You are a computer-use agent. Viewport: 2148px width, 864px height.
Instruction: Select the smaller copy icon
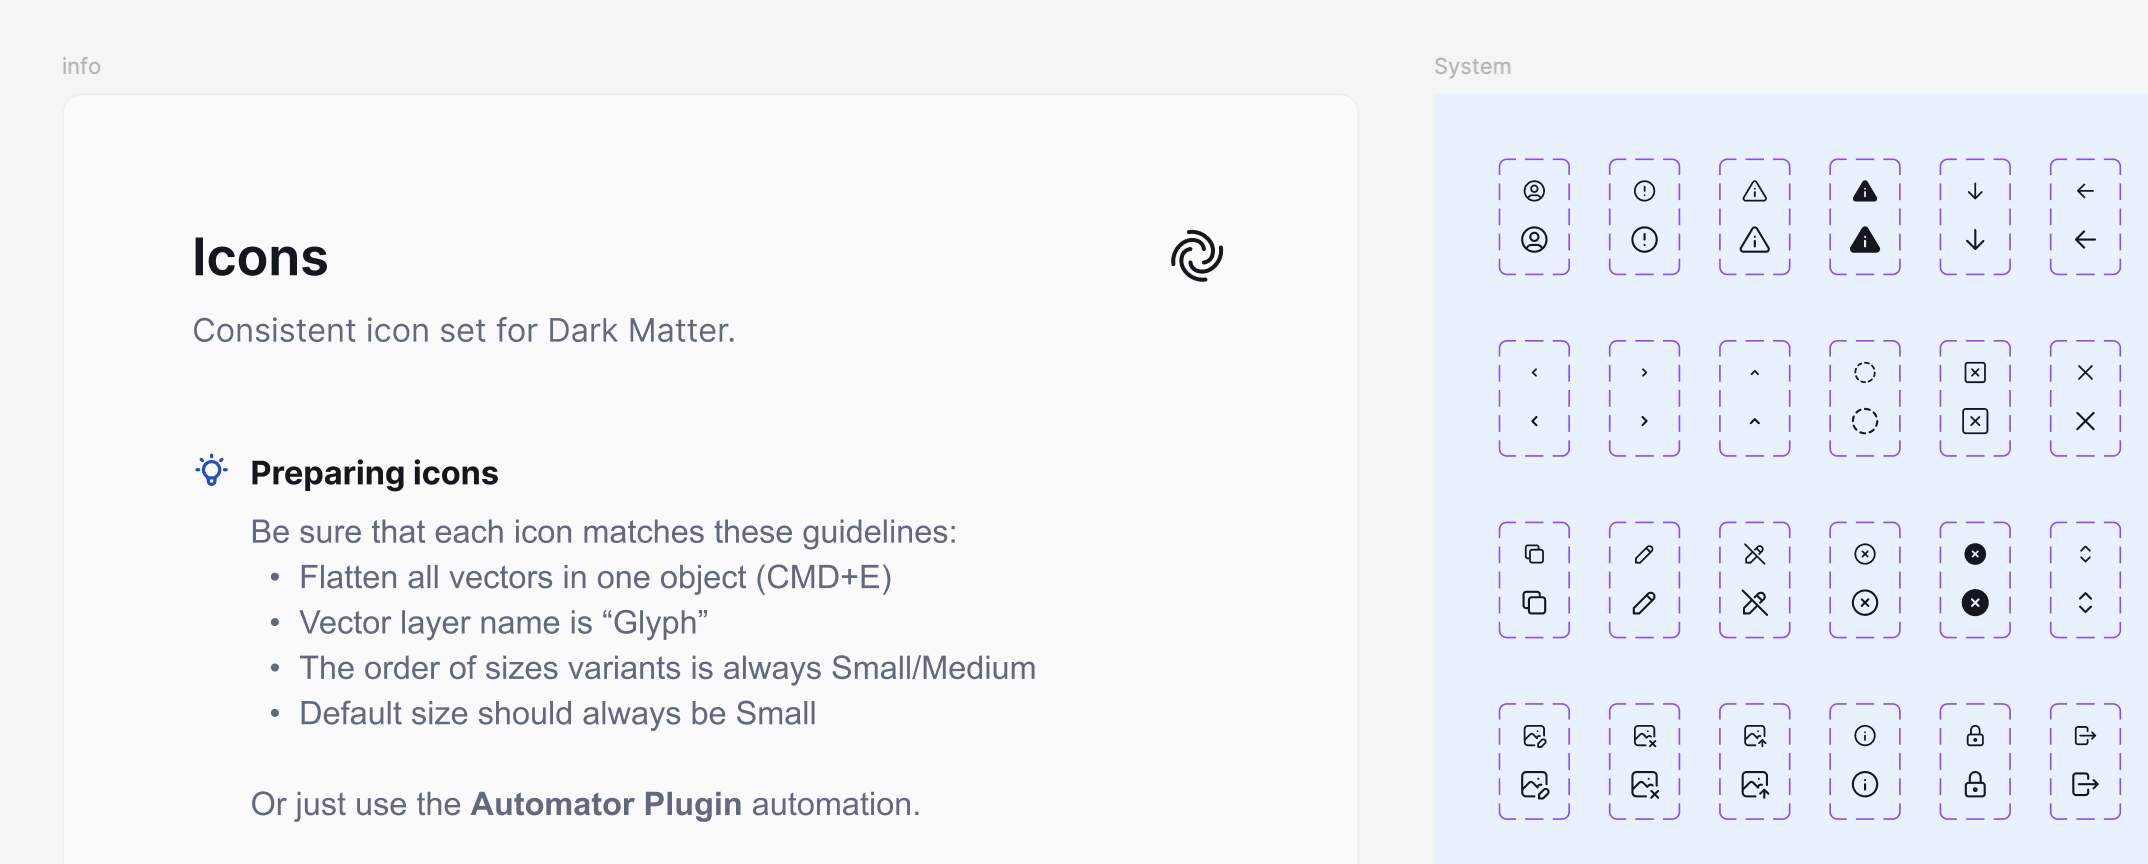[1534, 554]
